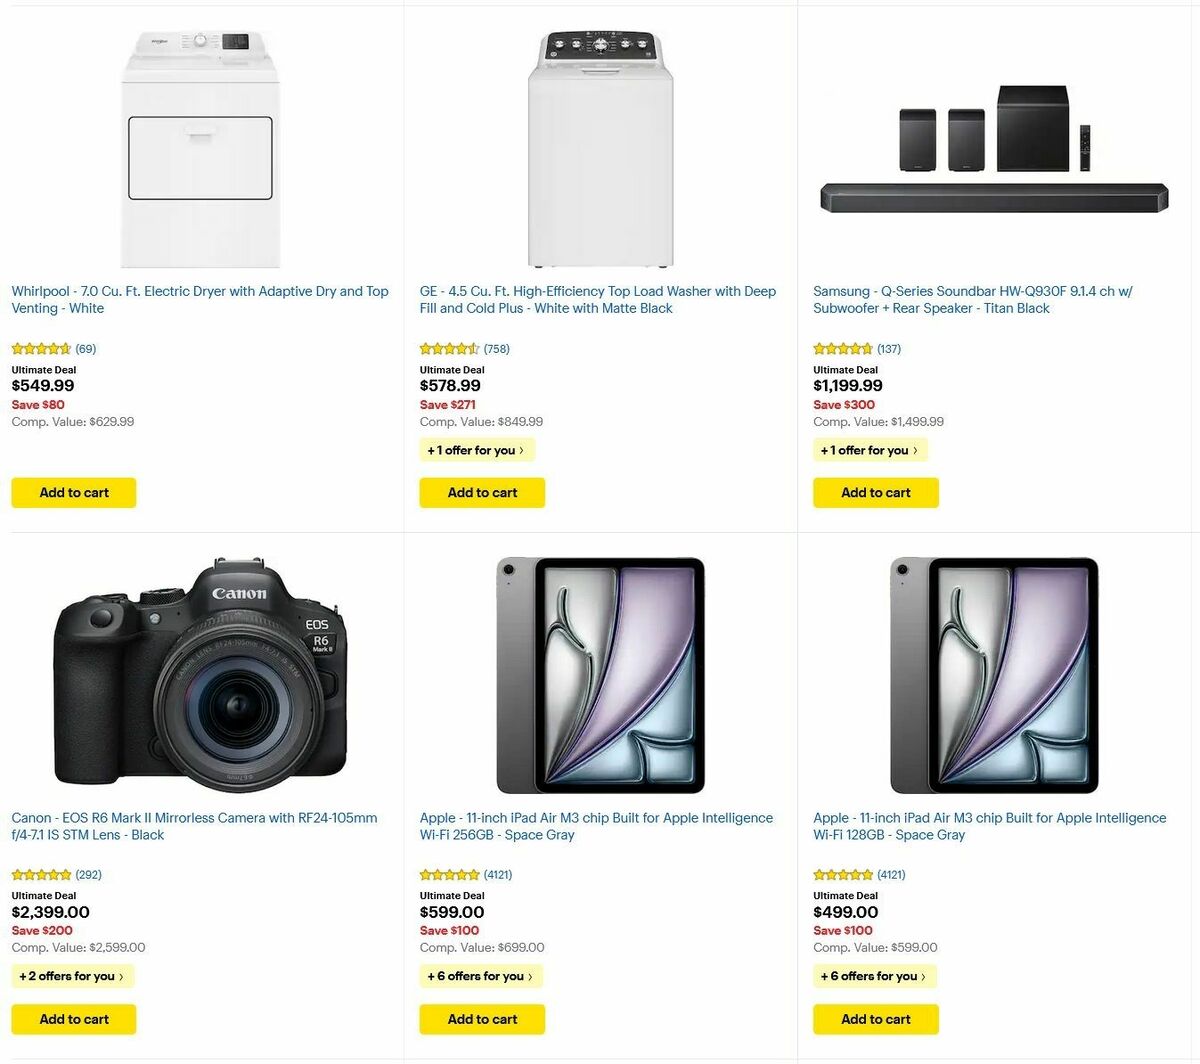This screenshot has height=1064, width=1200.
Task: Add the Samsung Q-Series Soundbar to cart
Action: (x=876, y=492)
